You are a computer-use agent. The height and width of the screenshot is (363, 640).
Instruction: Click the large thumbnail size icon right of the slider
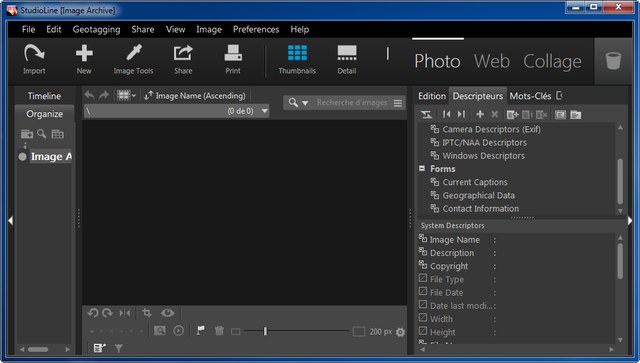(359, 332)
